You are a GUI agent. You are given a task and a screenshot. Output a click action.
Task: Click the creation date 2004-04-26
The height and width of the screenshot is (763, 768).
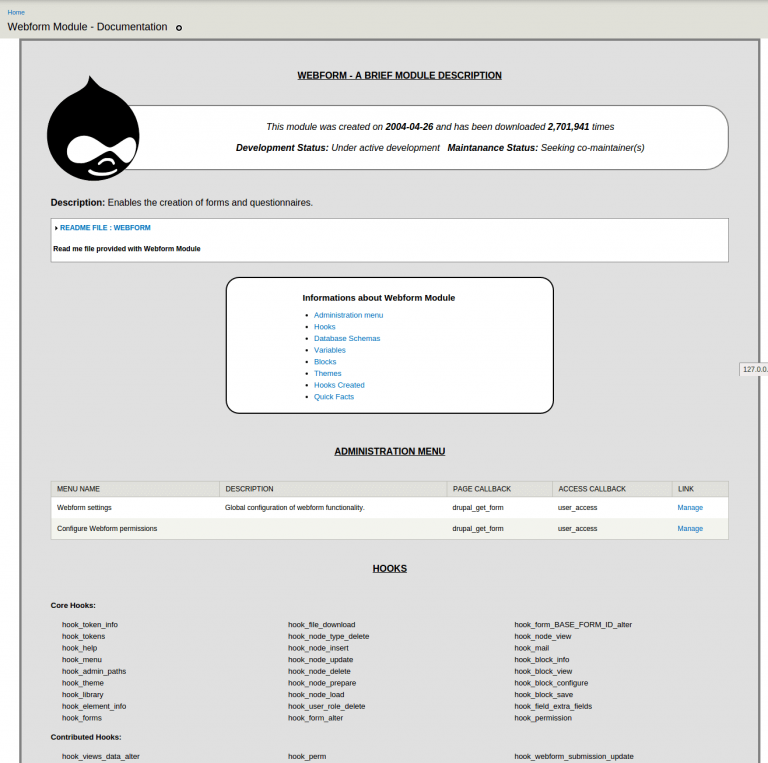(x=409, y=127)
